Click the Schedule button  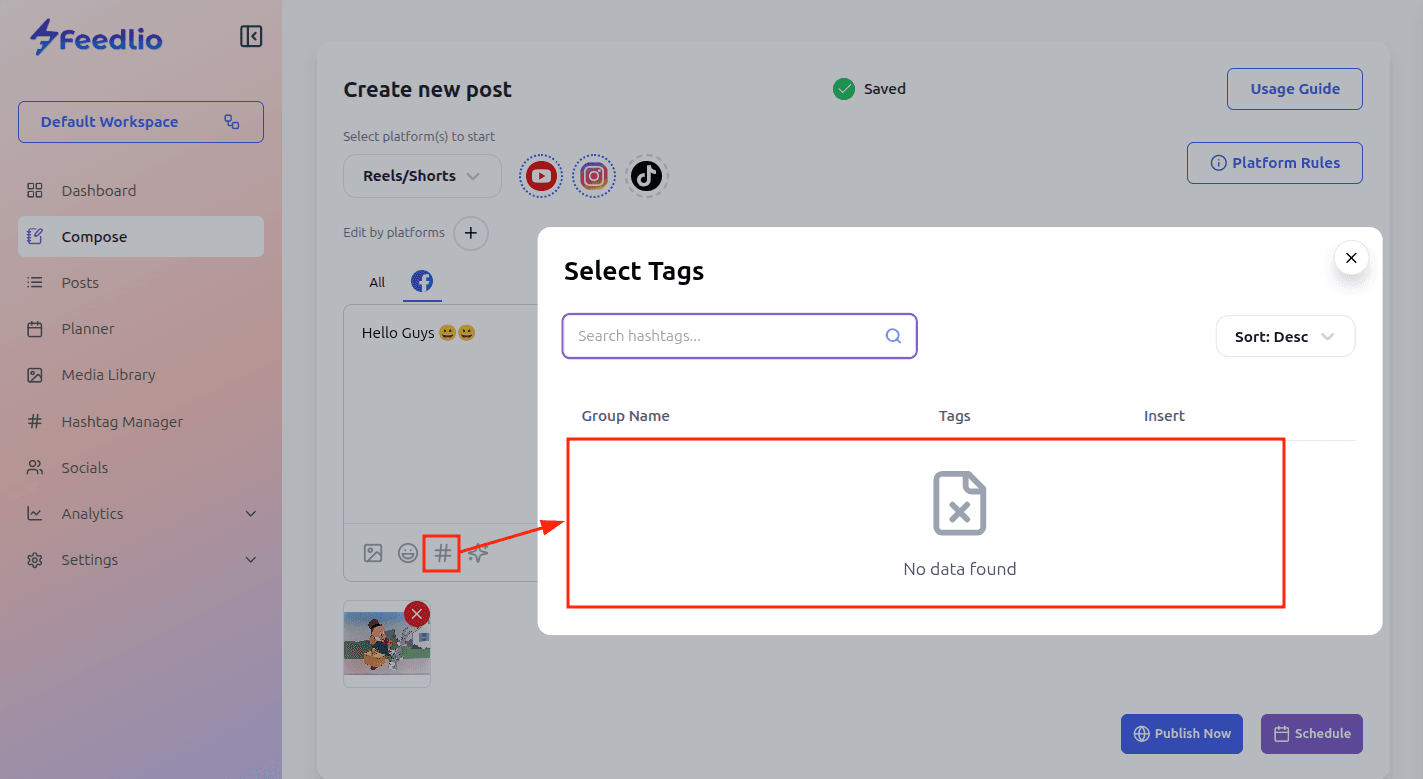pyautogui.click(x=1311, y=734)
